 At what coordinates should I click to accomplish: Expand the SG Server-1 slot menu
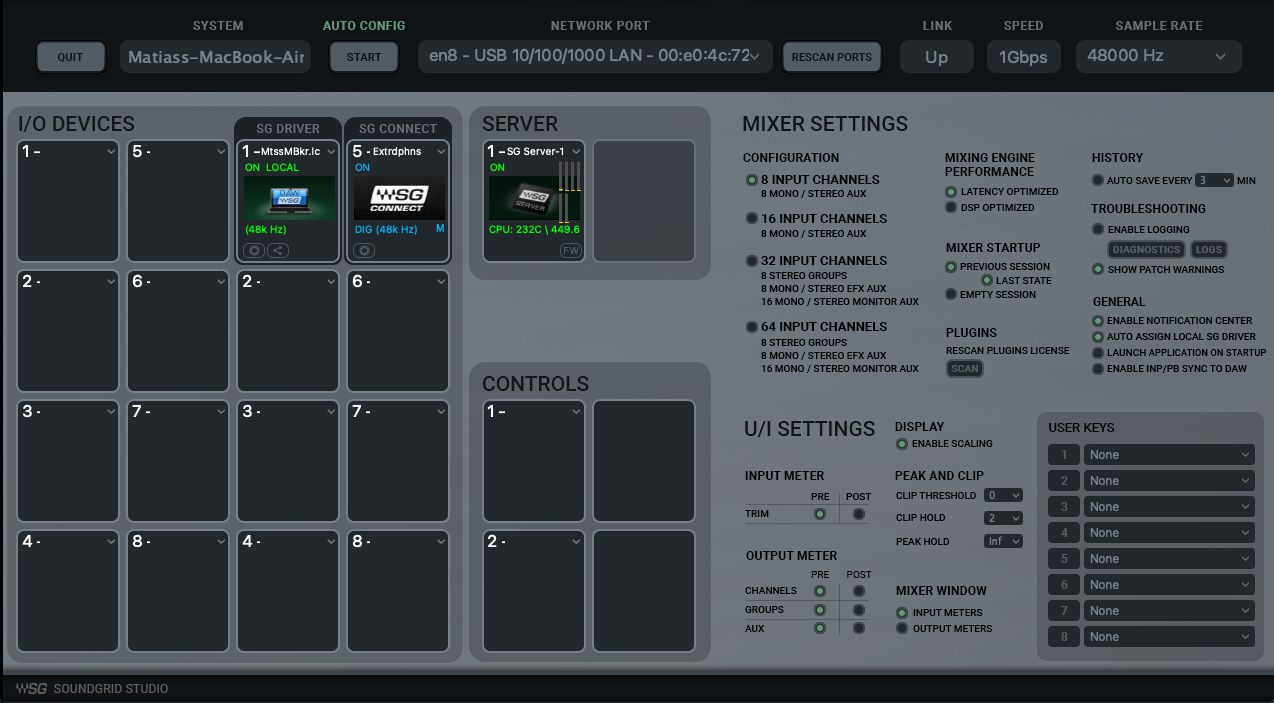point(575,152)
